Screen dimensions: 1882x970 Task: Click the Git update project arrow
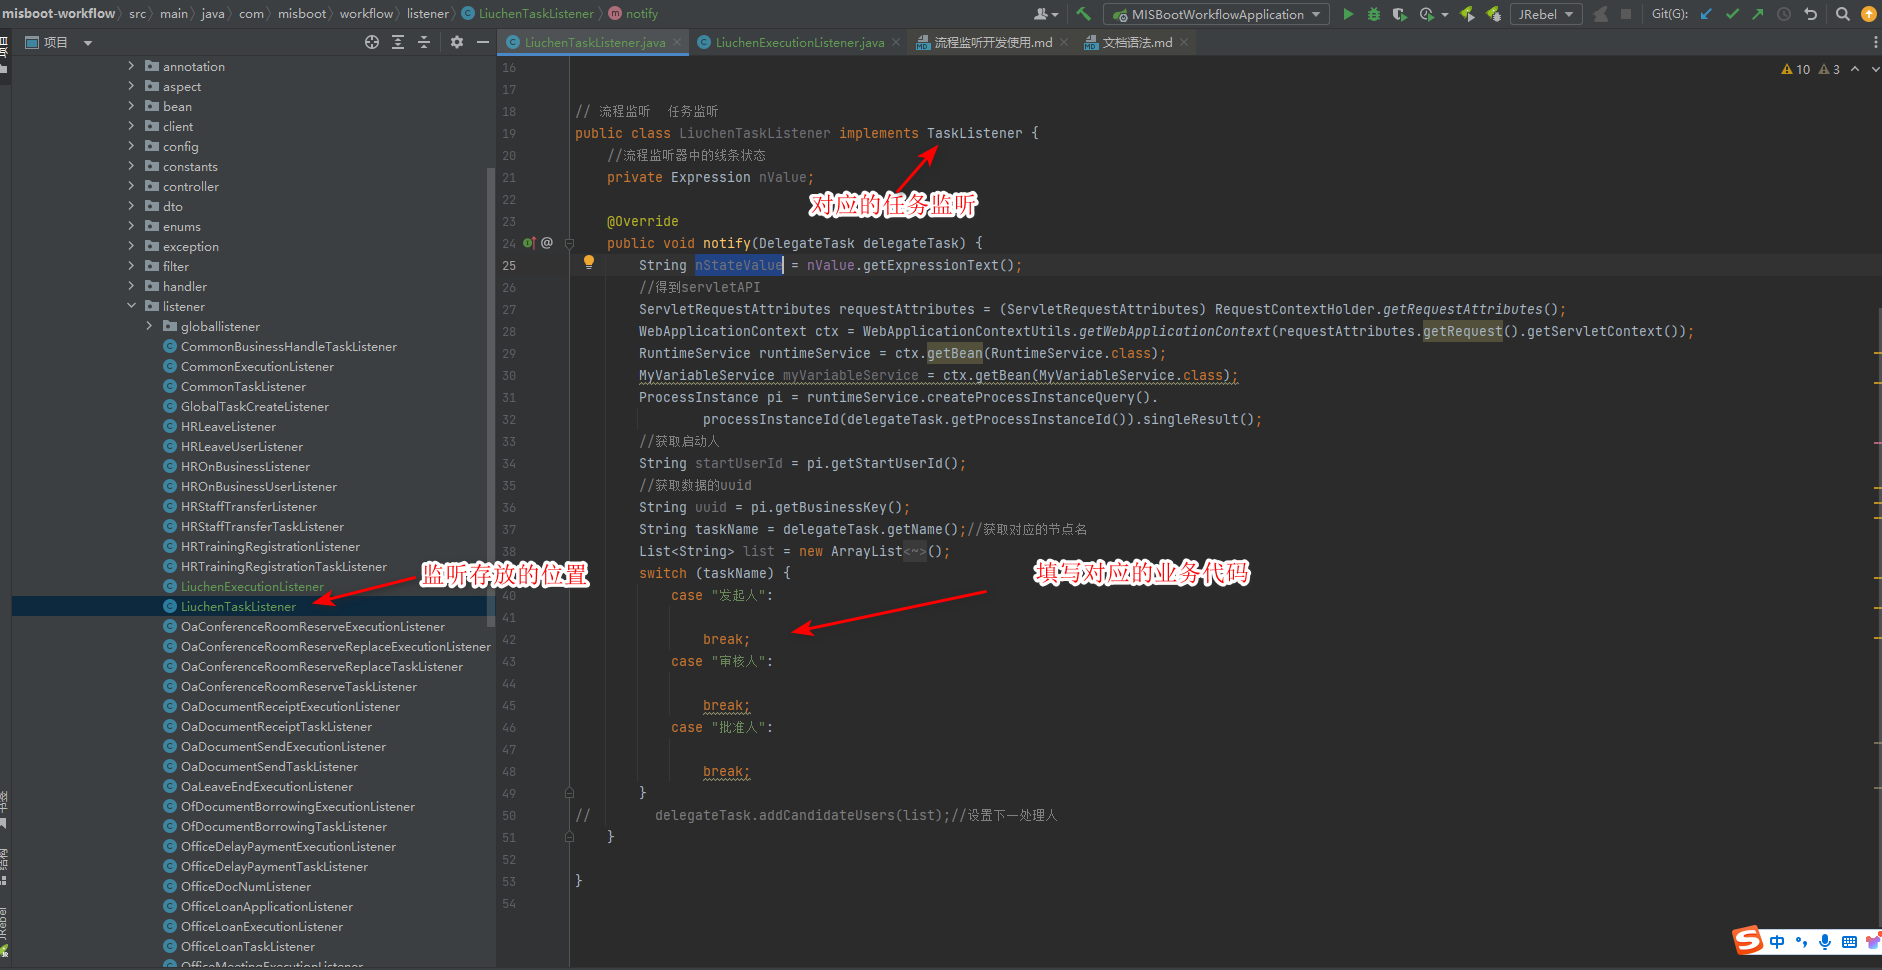click(1707, 14)
